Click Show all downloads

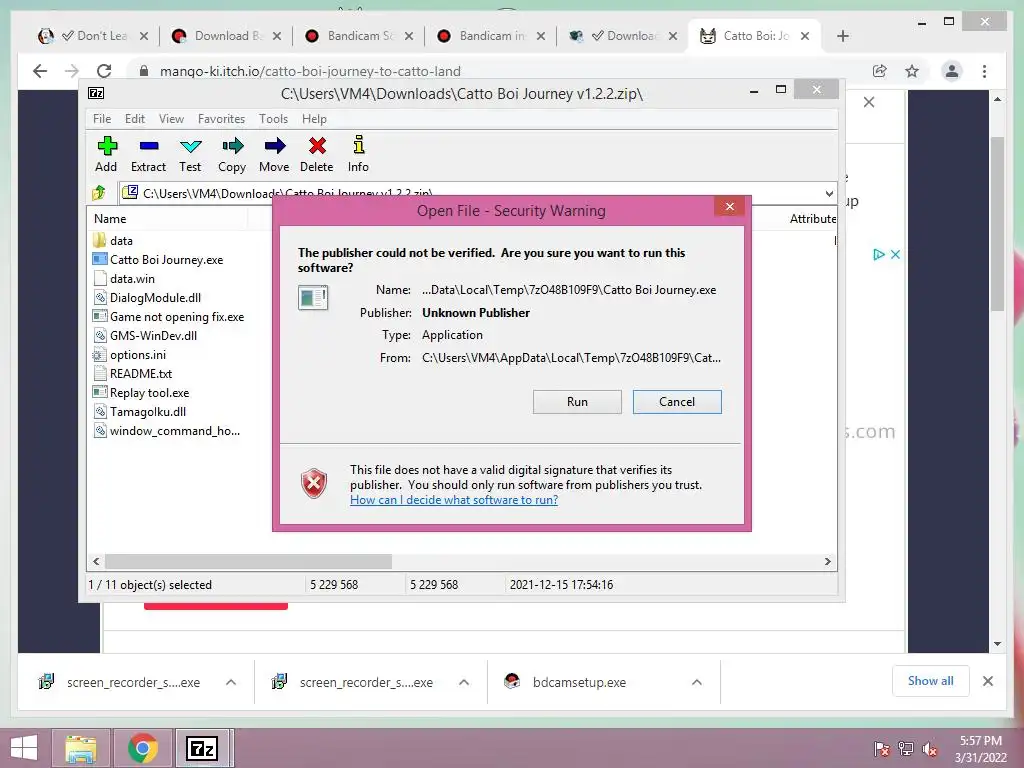coord(930,680)
